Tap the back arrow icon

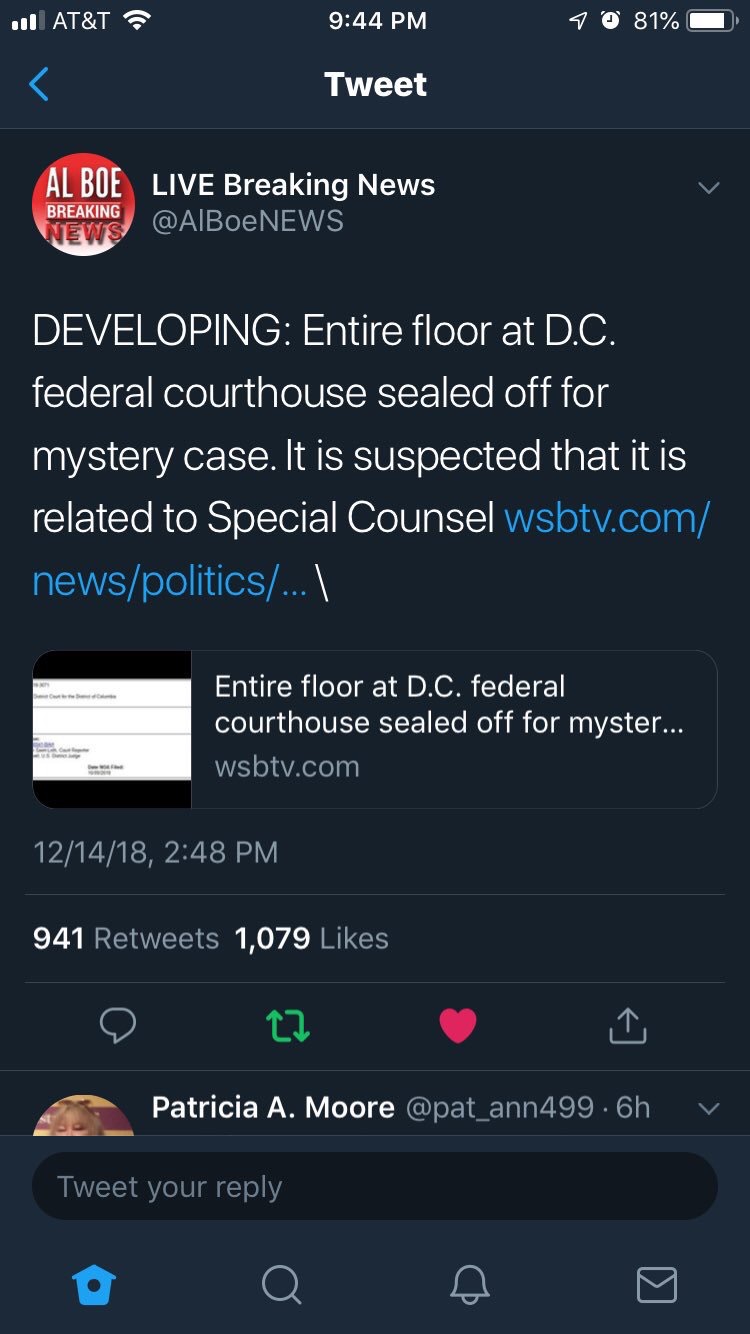[x=39, y=85]
